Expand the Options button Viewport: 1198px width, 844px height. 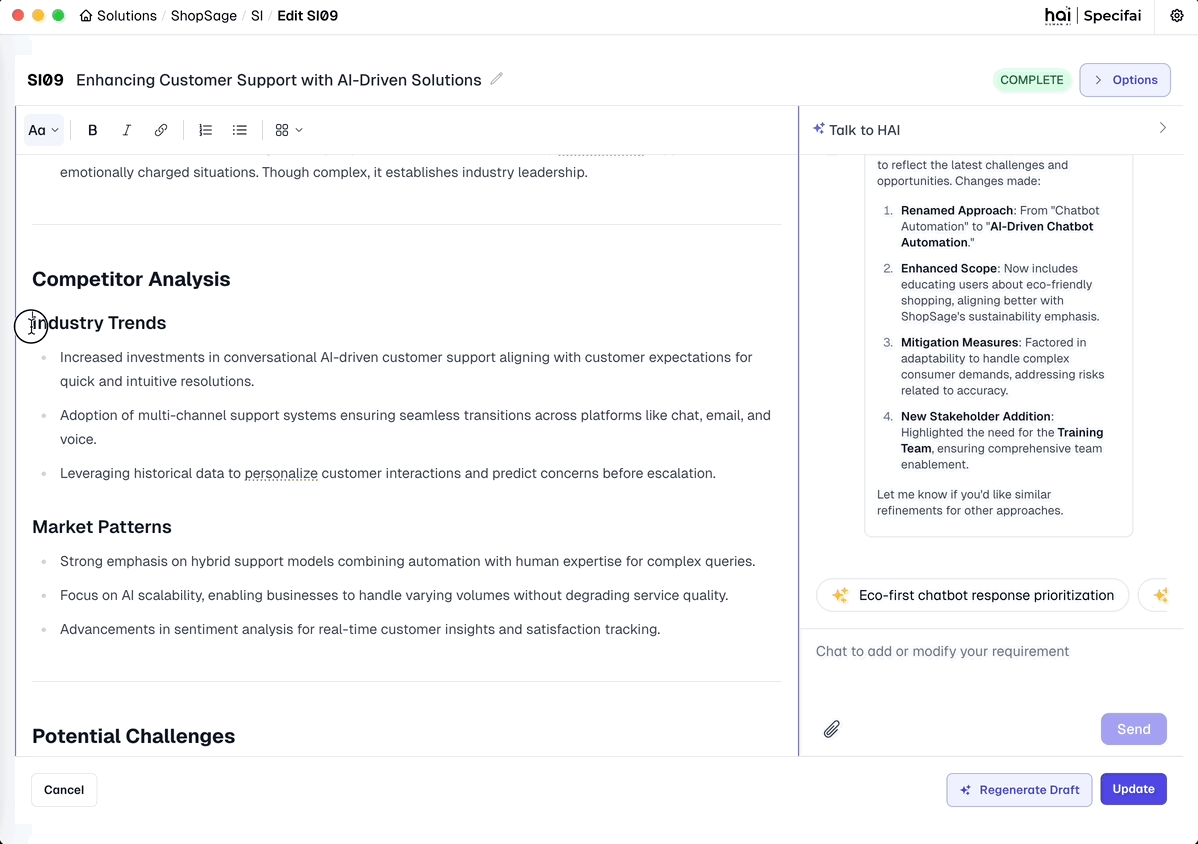pos(1125,79)
